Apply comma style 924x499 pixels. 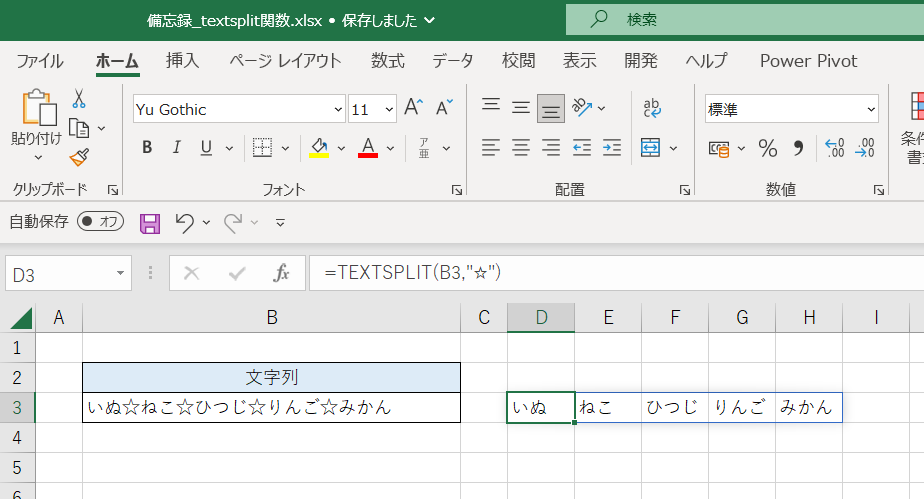798,148
